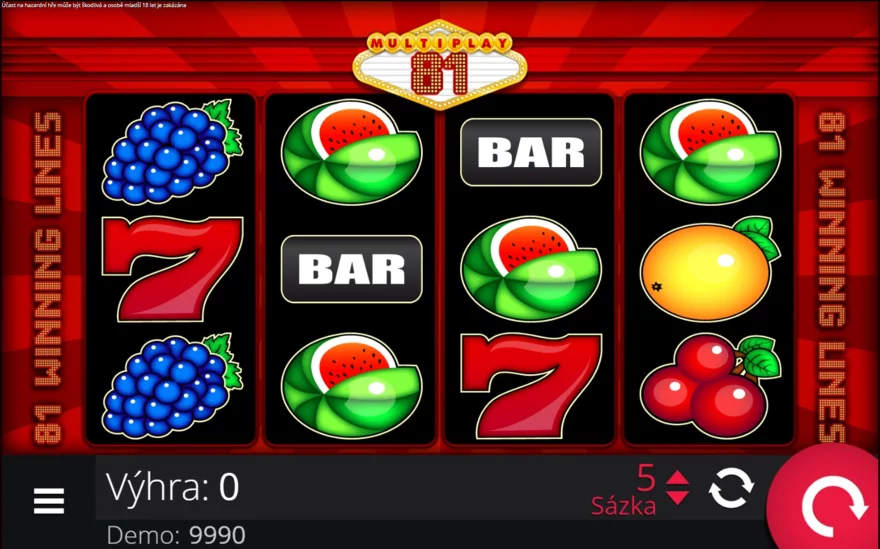The image size is (880, 549).
Task: Click the top watermelon on second reel
Action: [352, 152]
